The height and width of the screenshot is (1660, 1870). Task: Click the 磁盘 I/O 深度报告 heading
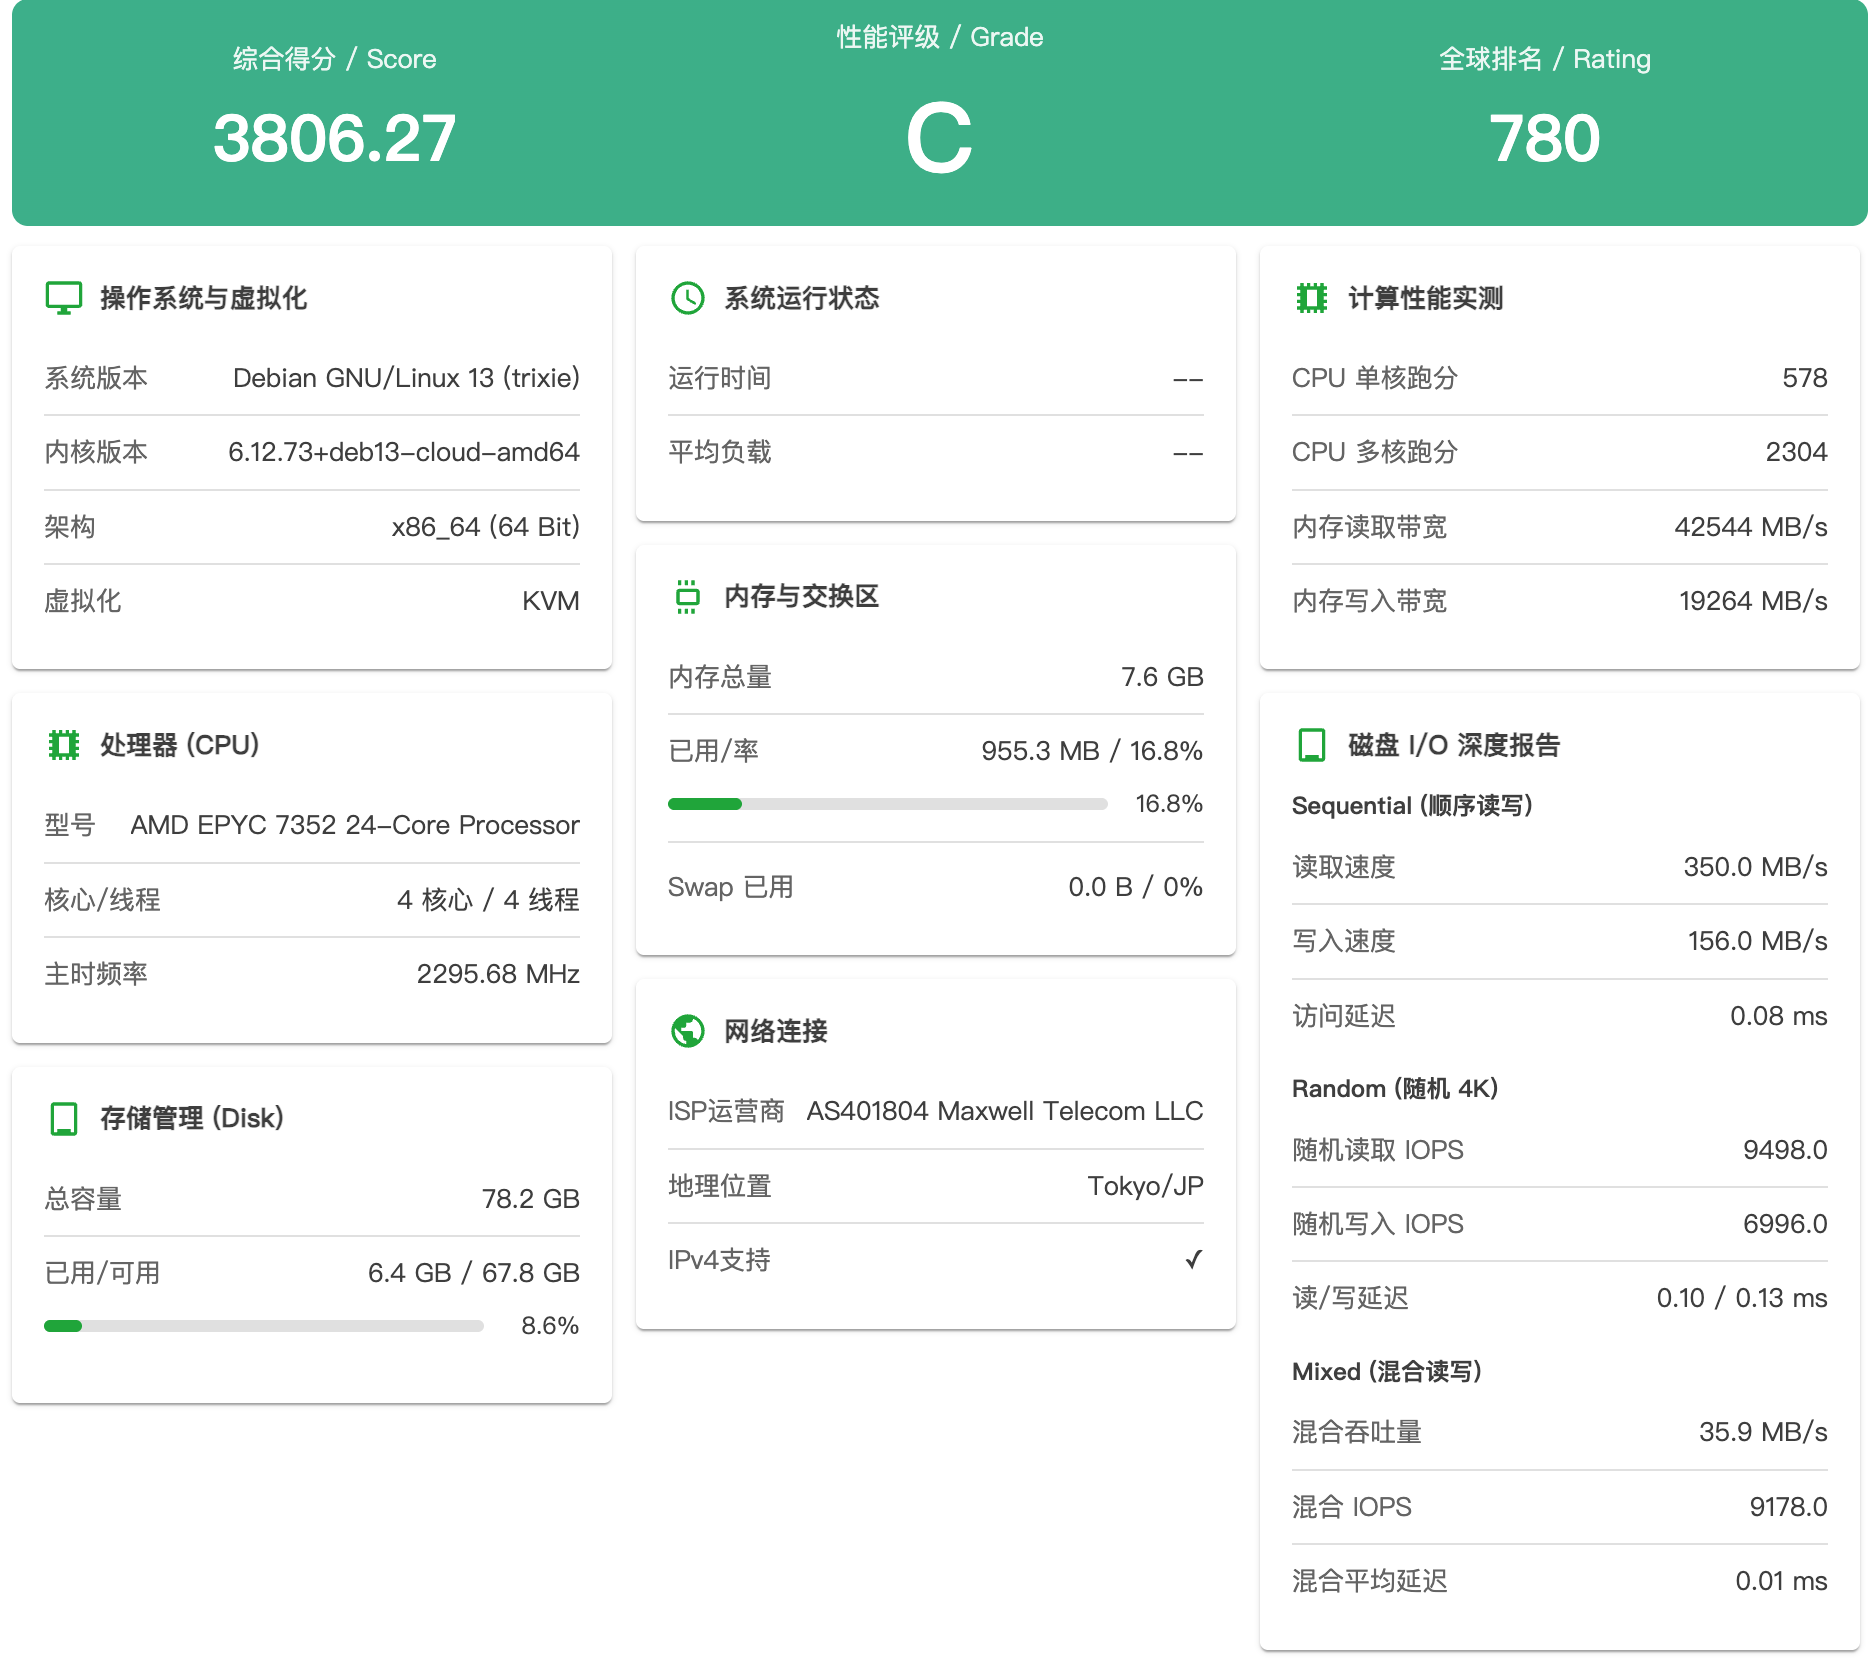click(1454, 745)
